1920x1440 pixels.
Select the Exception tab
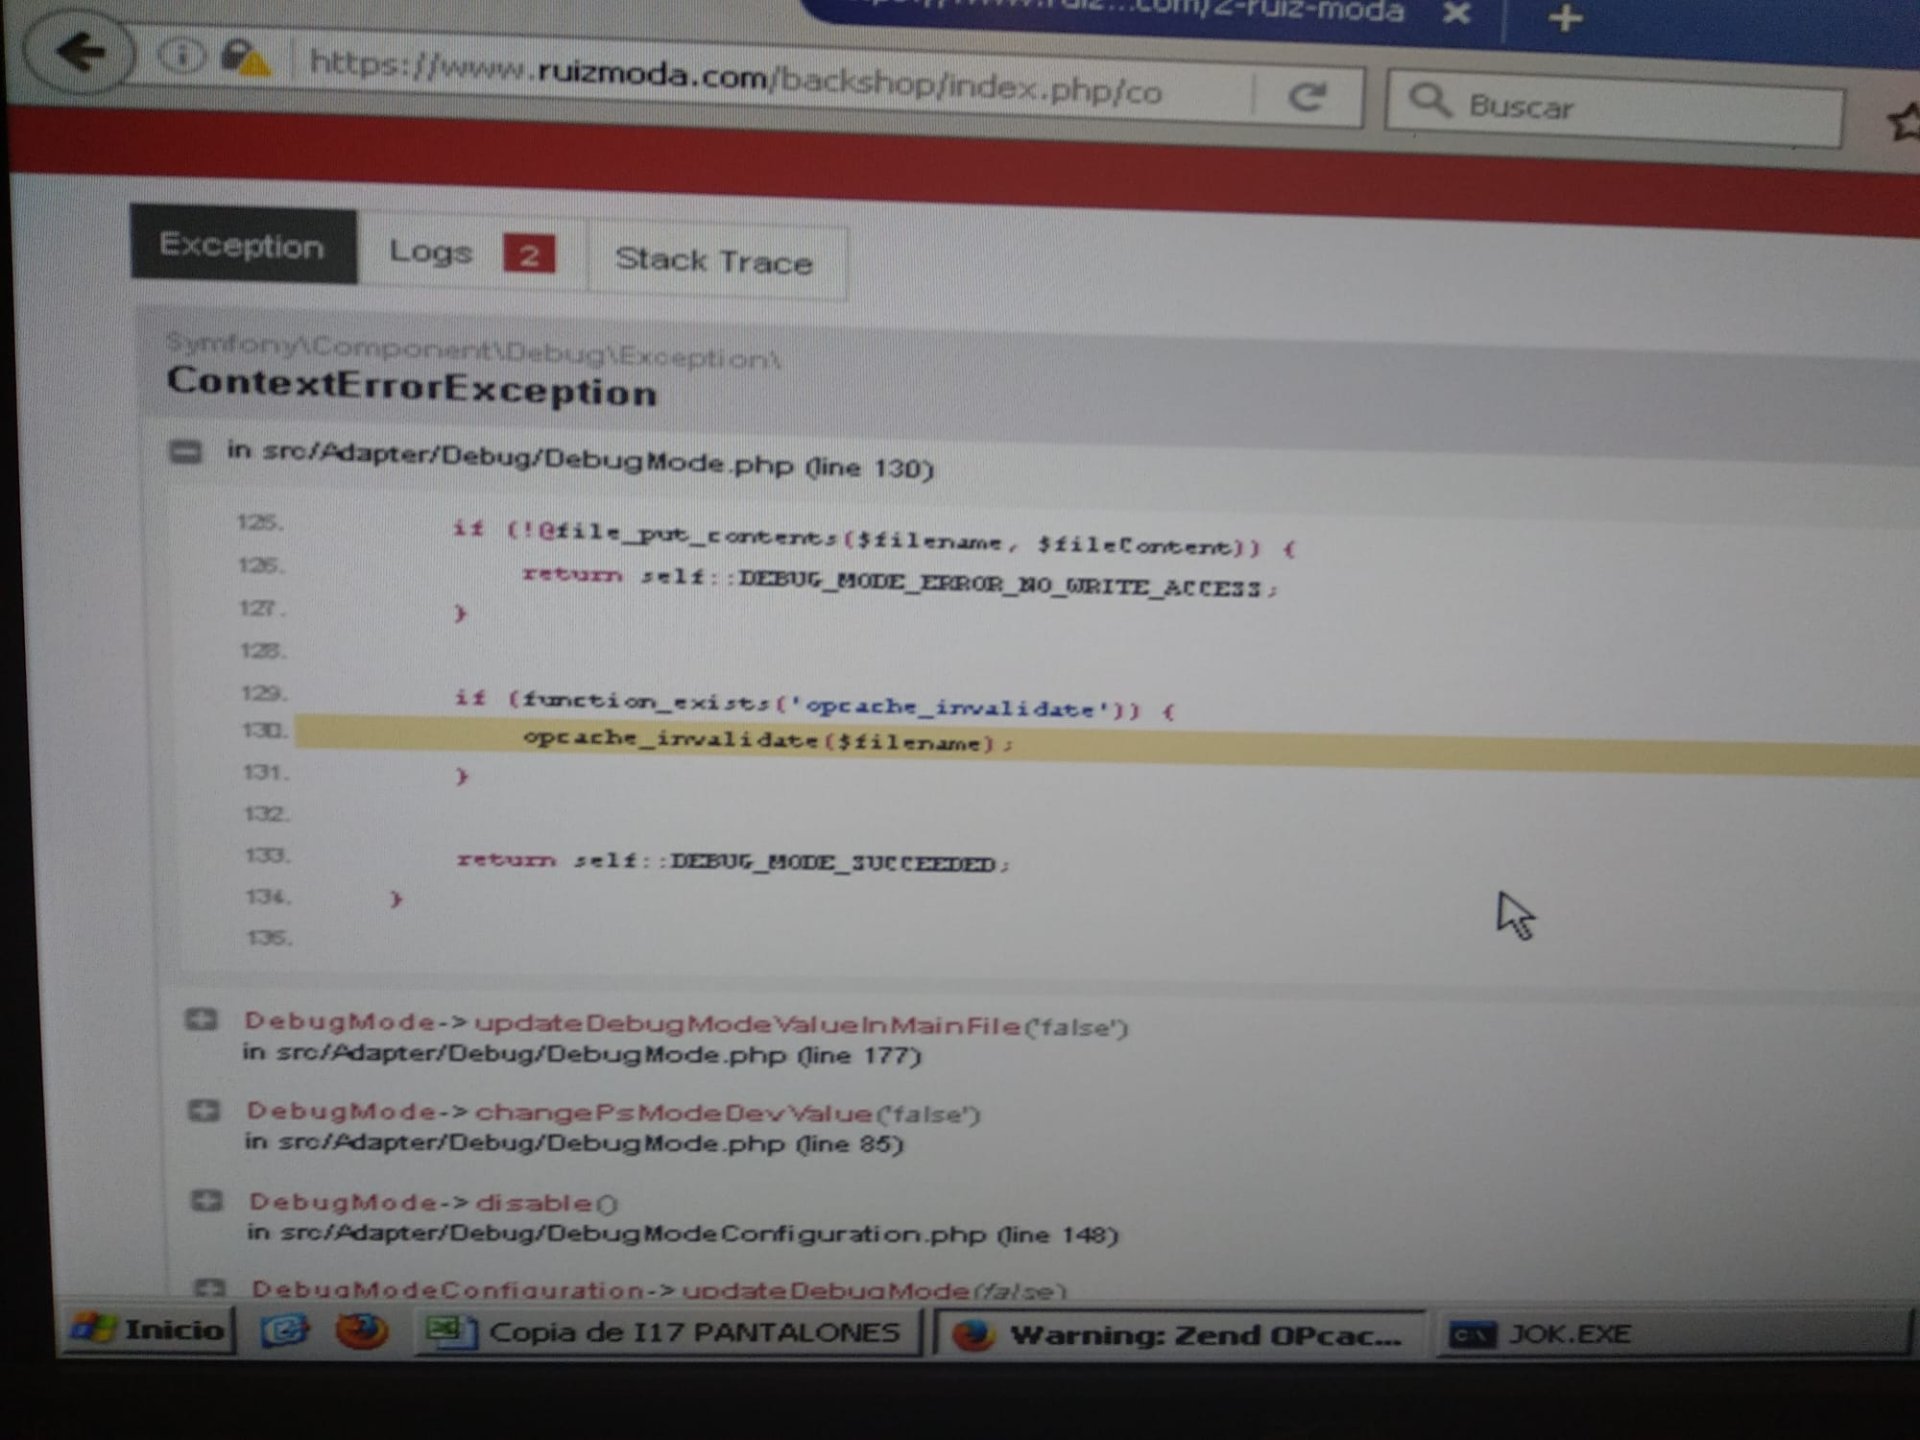[242, 246]
